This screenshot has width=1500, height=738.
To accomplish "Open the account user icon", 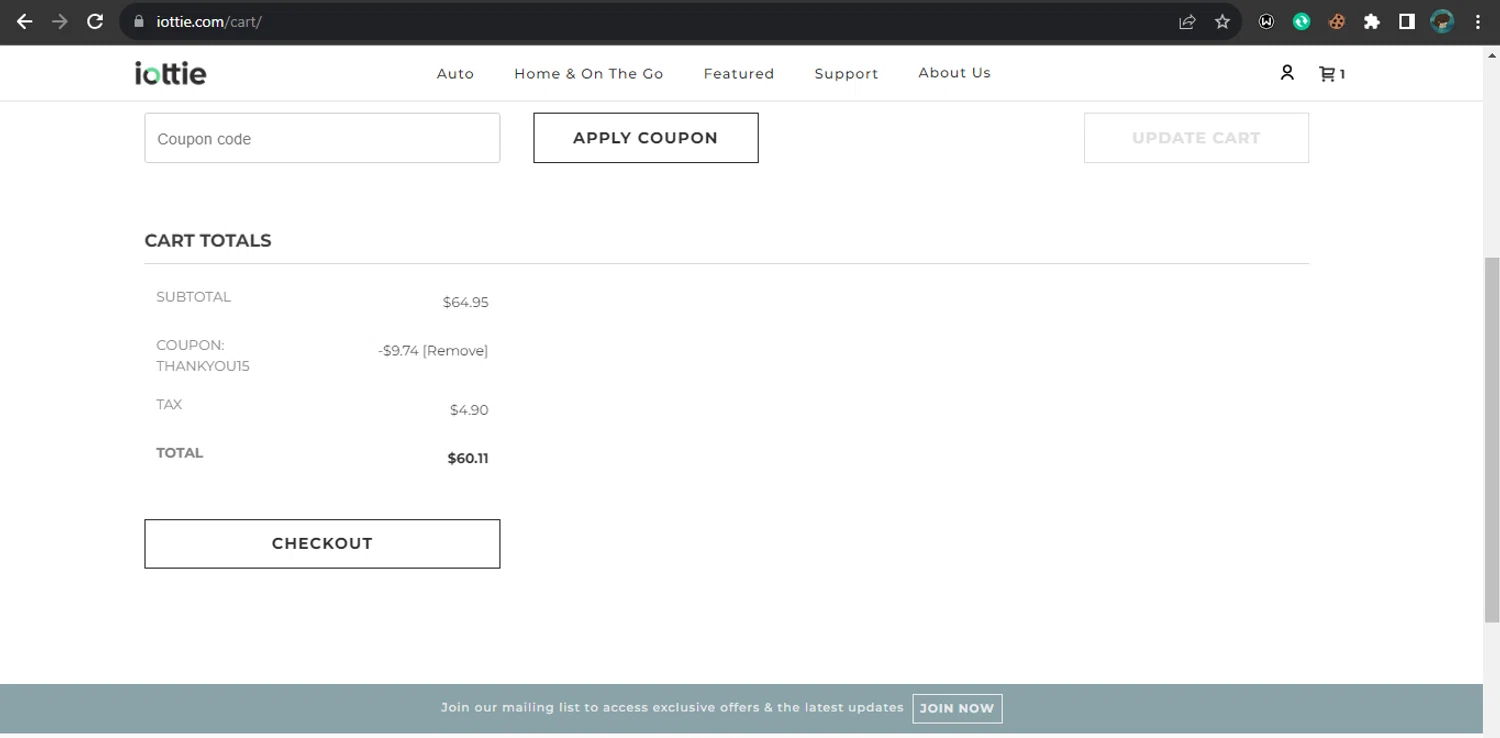I will tap(1287, 73).
